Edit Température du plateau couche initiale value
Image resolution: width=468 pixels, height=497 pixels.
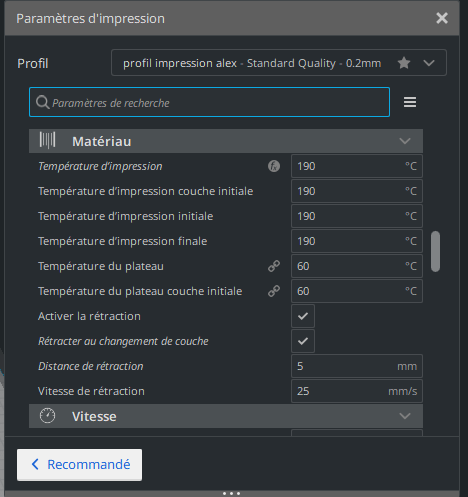[357, 291]
